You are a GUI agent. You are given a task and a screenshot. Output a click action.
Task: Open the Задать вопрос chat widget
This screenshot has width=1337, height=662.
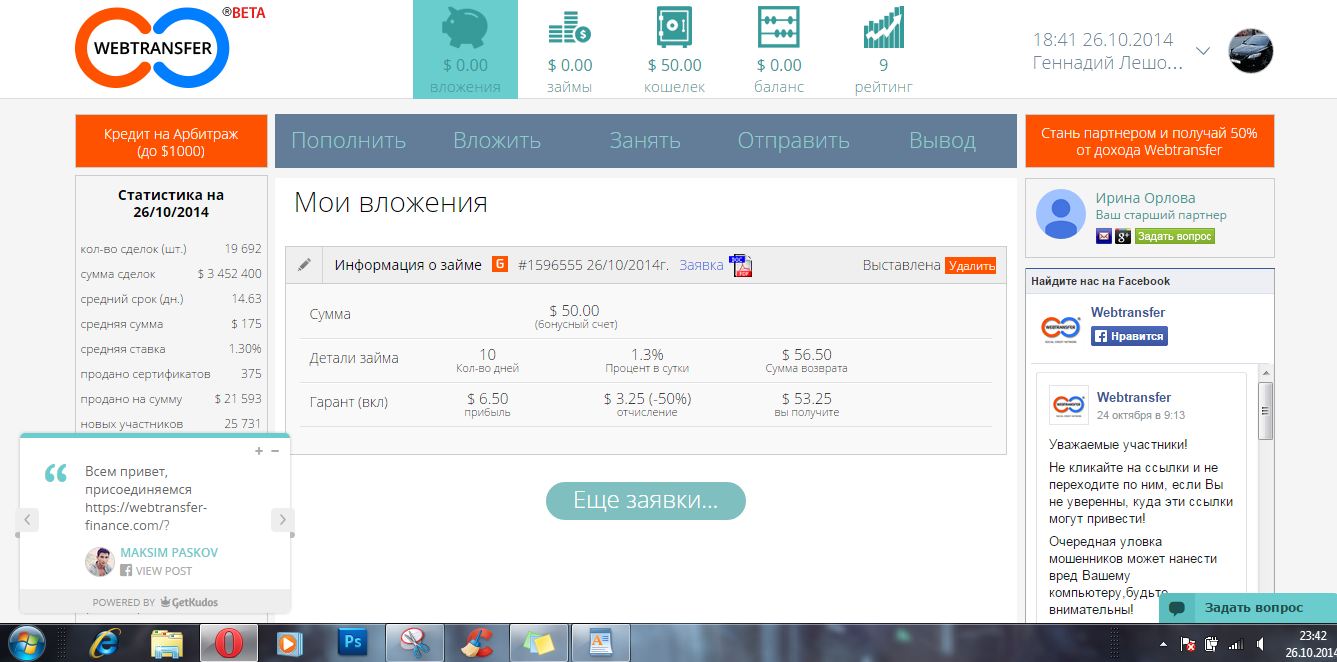click(1248, 608)
